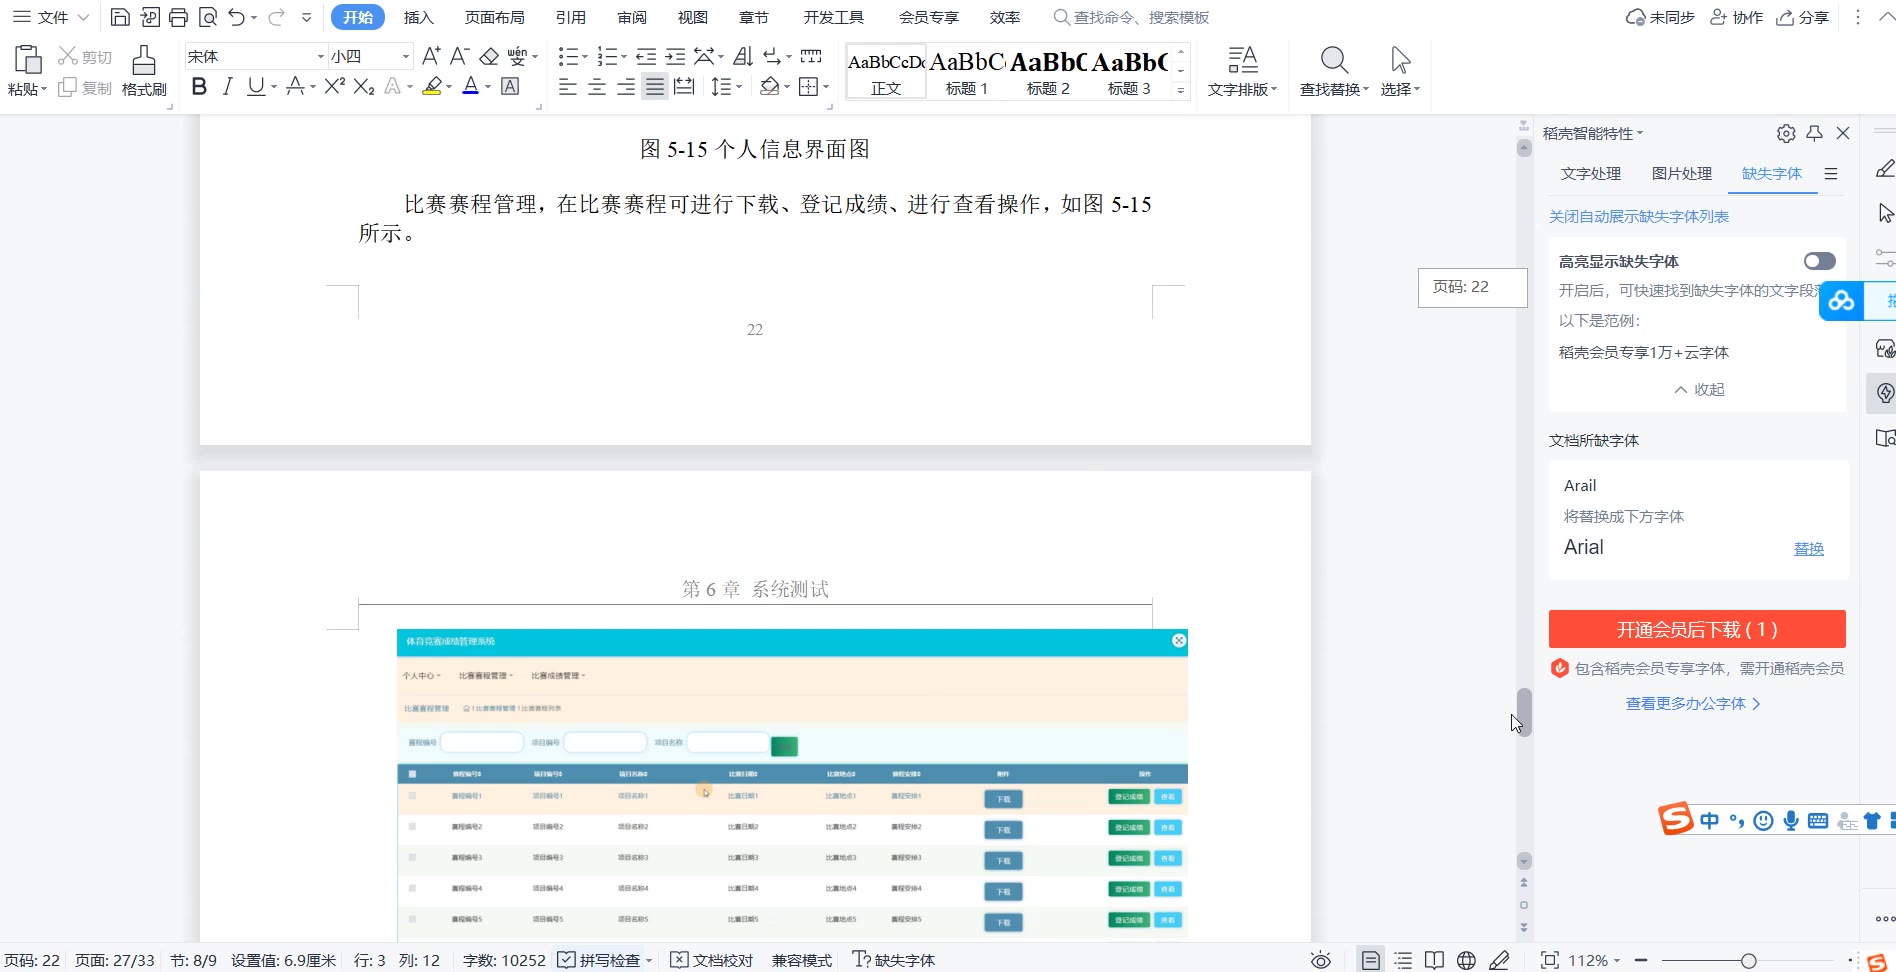This screenshot has width=1896, height=972.
Task: Click the Bold formatting icon
Action: 199,87
